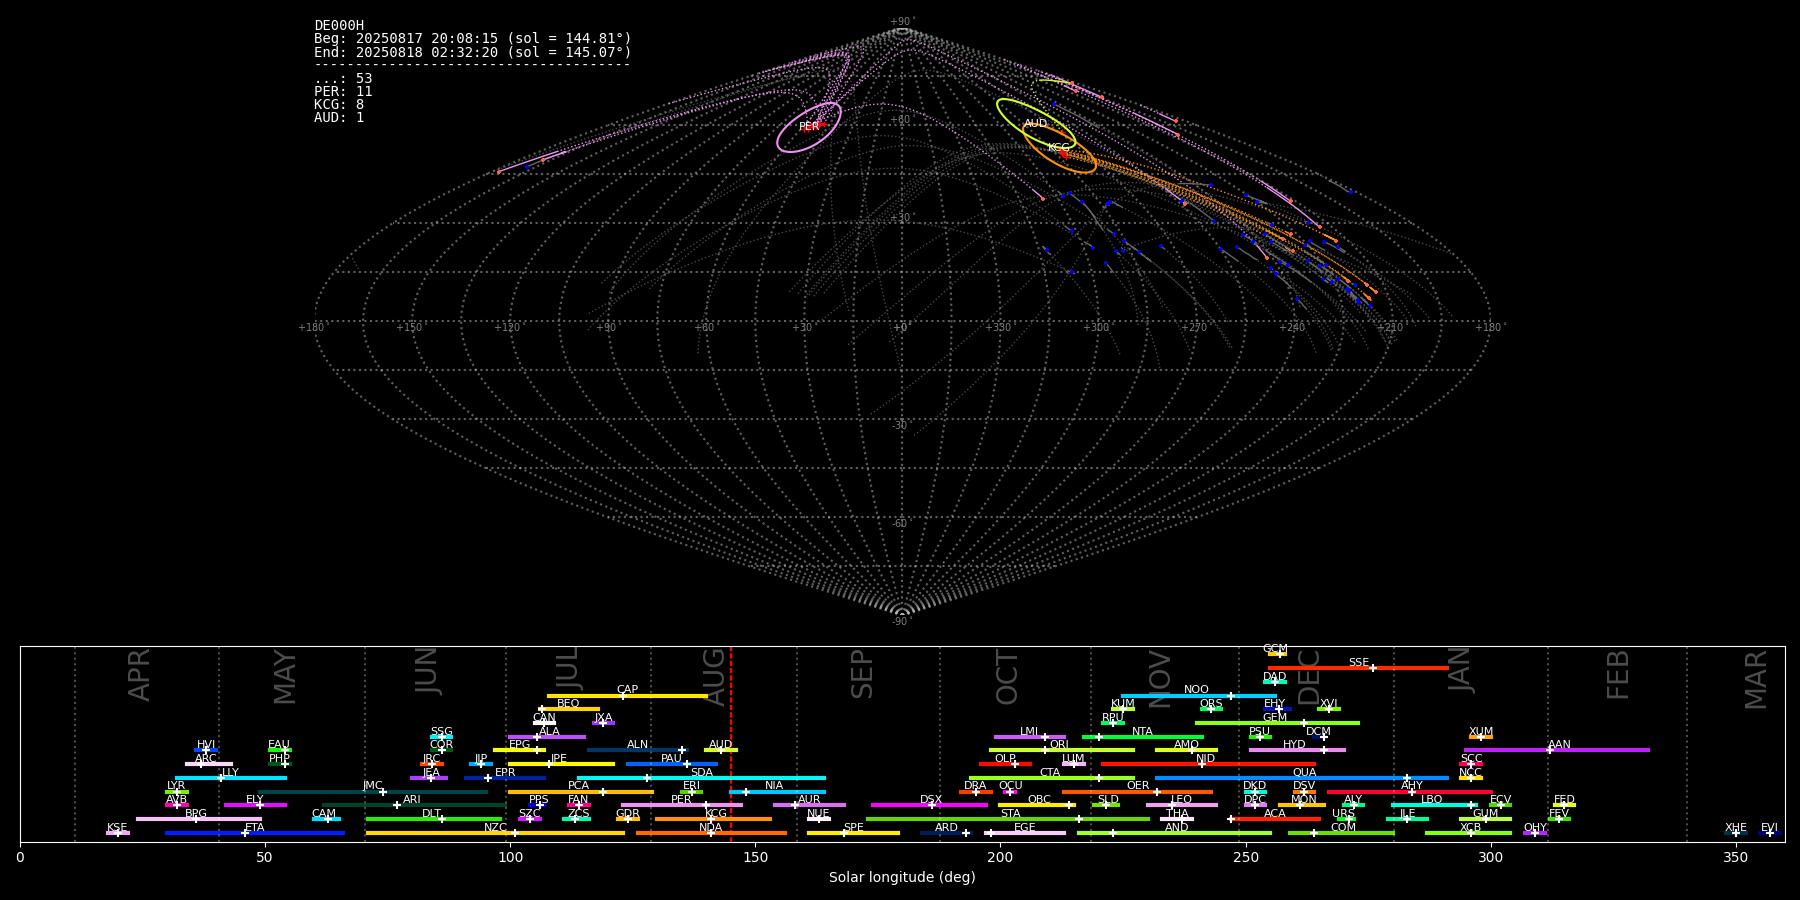Click the NOO shower label in timeline
This screenshot has width=1800, height=900.
point(1196,690)
